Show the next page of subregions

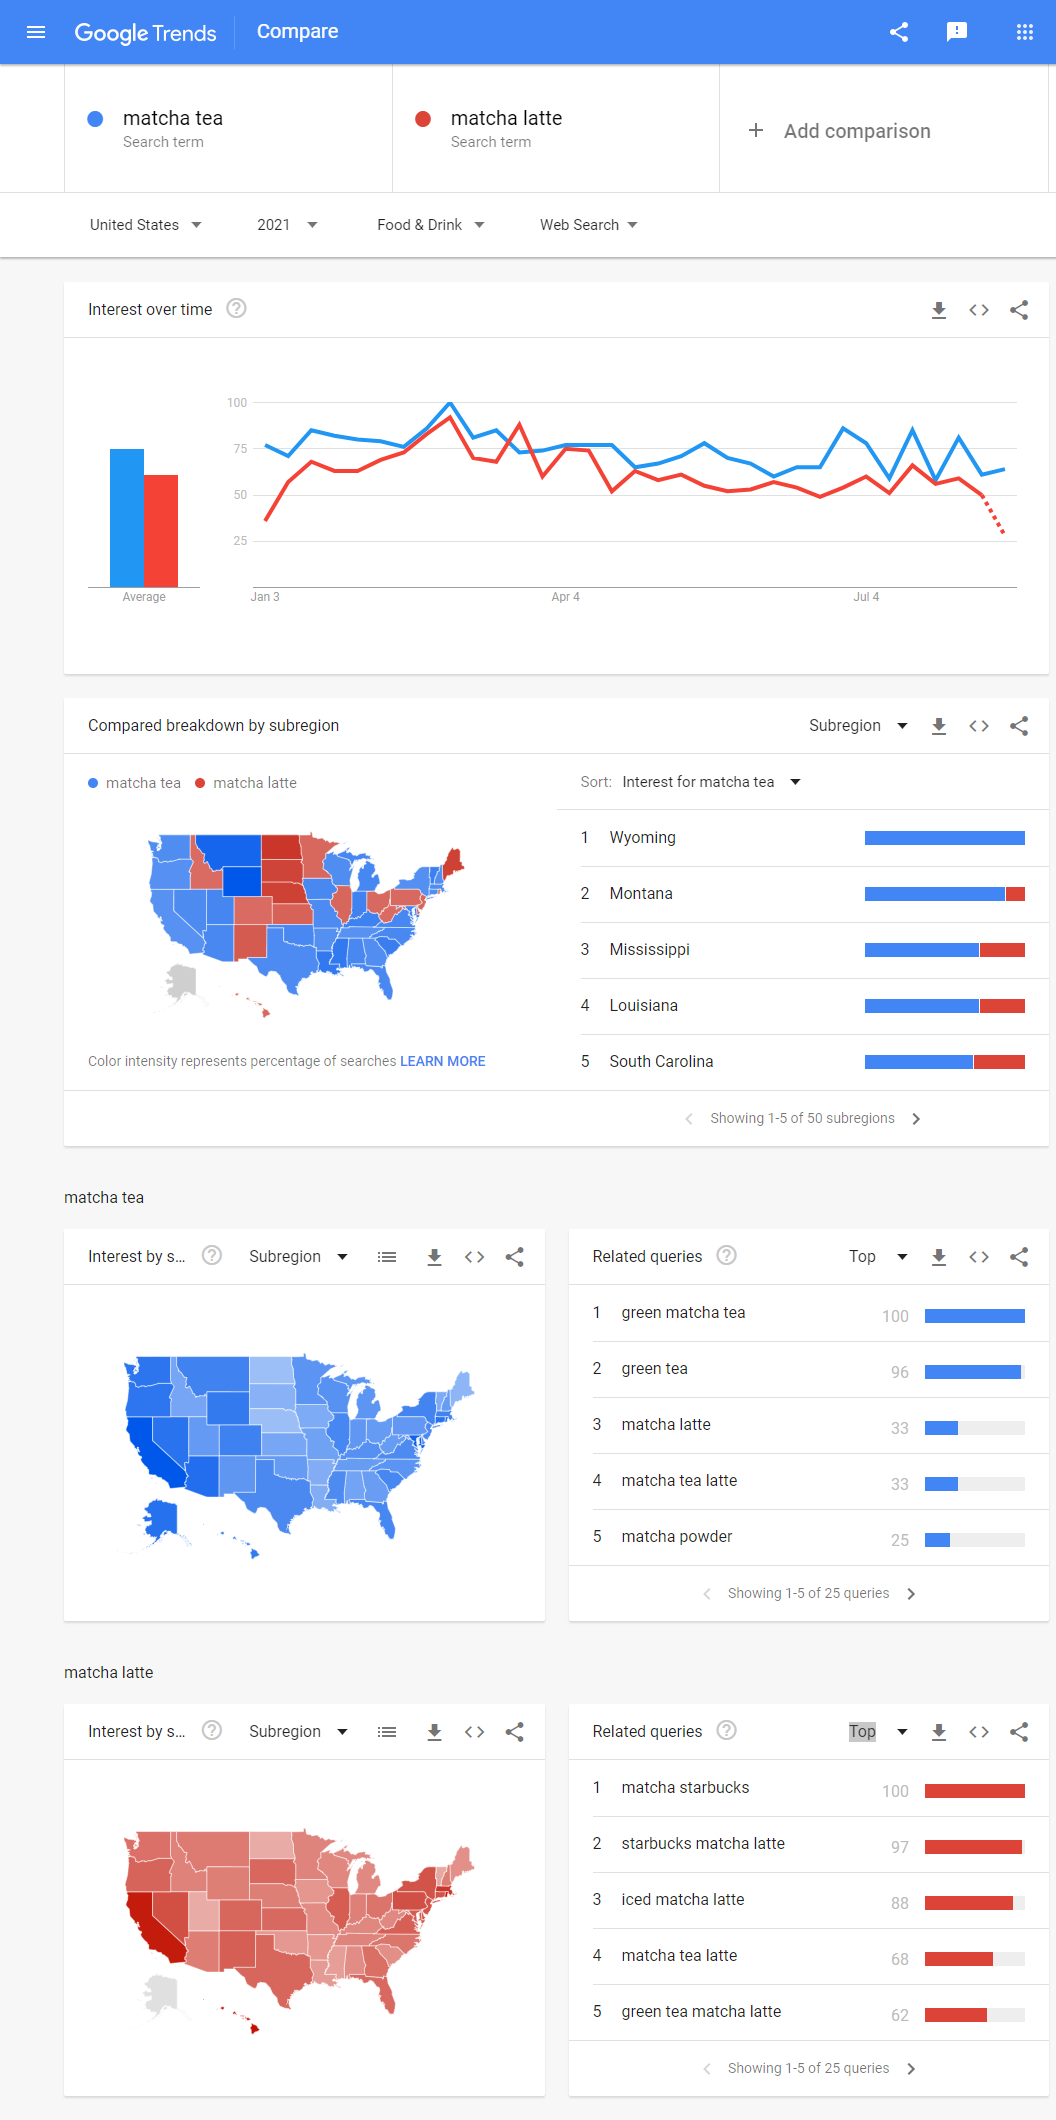pos(916,1118)
